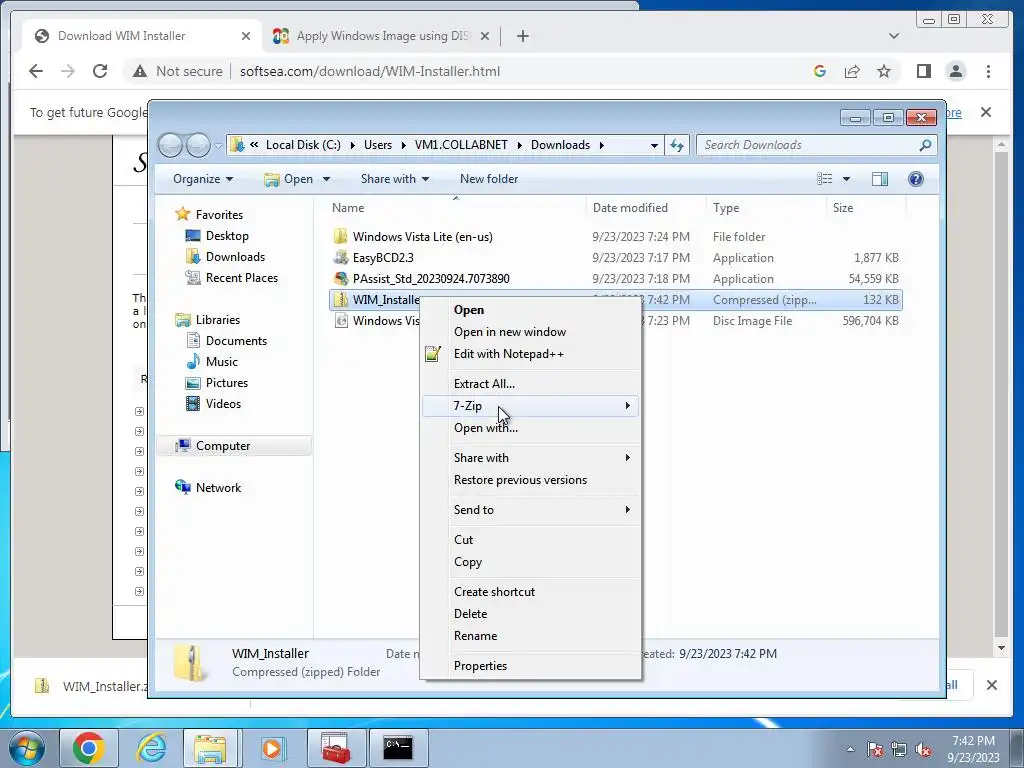Open the Music library
The image size is (1024, 768).
click(x=221, y=362)
